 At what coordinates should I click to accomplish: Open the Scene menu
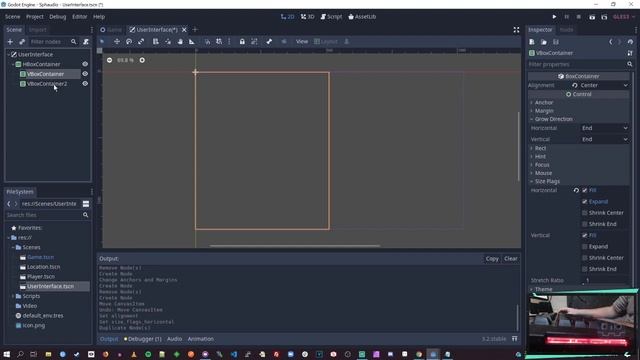(13, 17)
